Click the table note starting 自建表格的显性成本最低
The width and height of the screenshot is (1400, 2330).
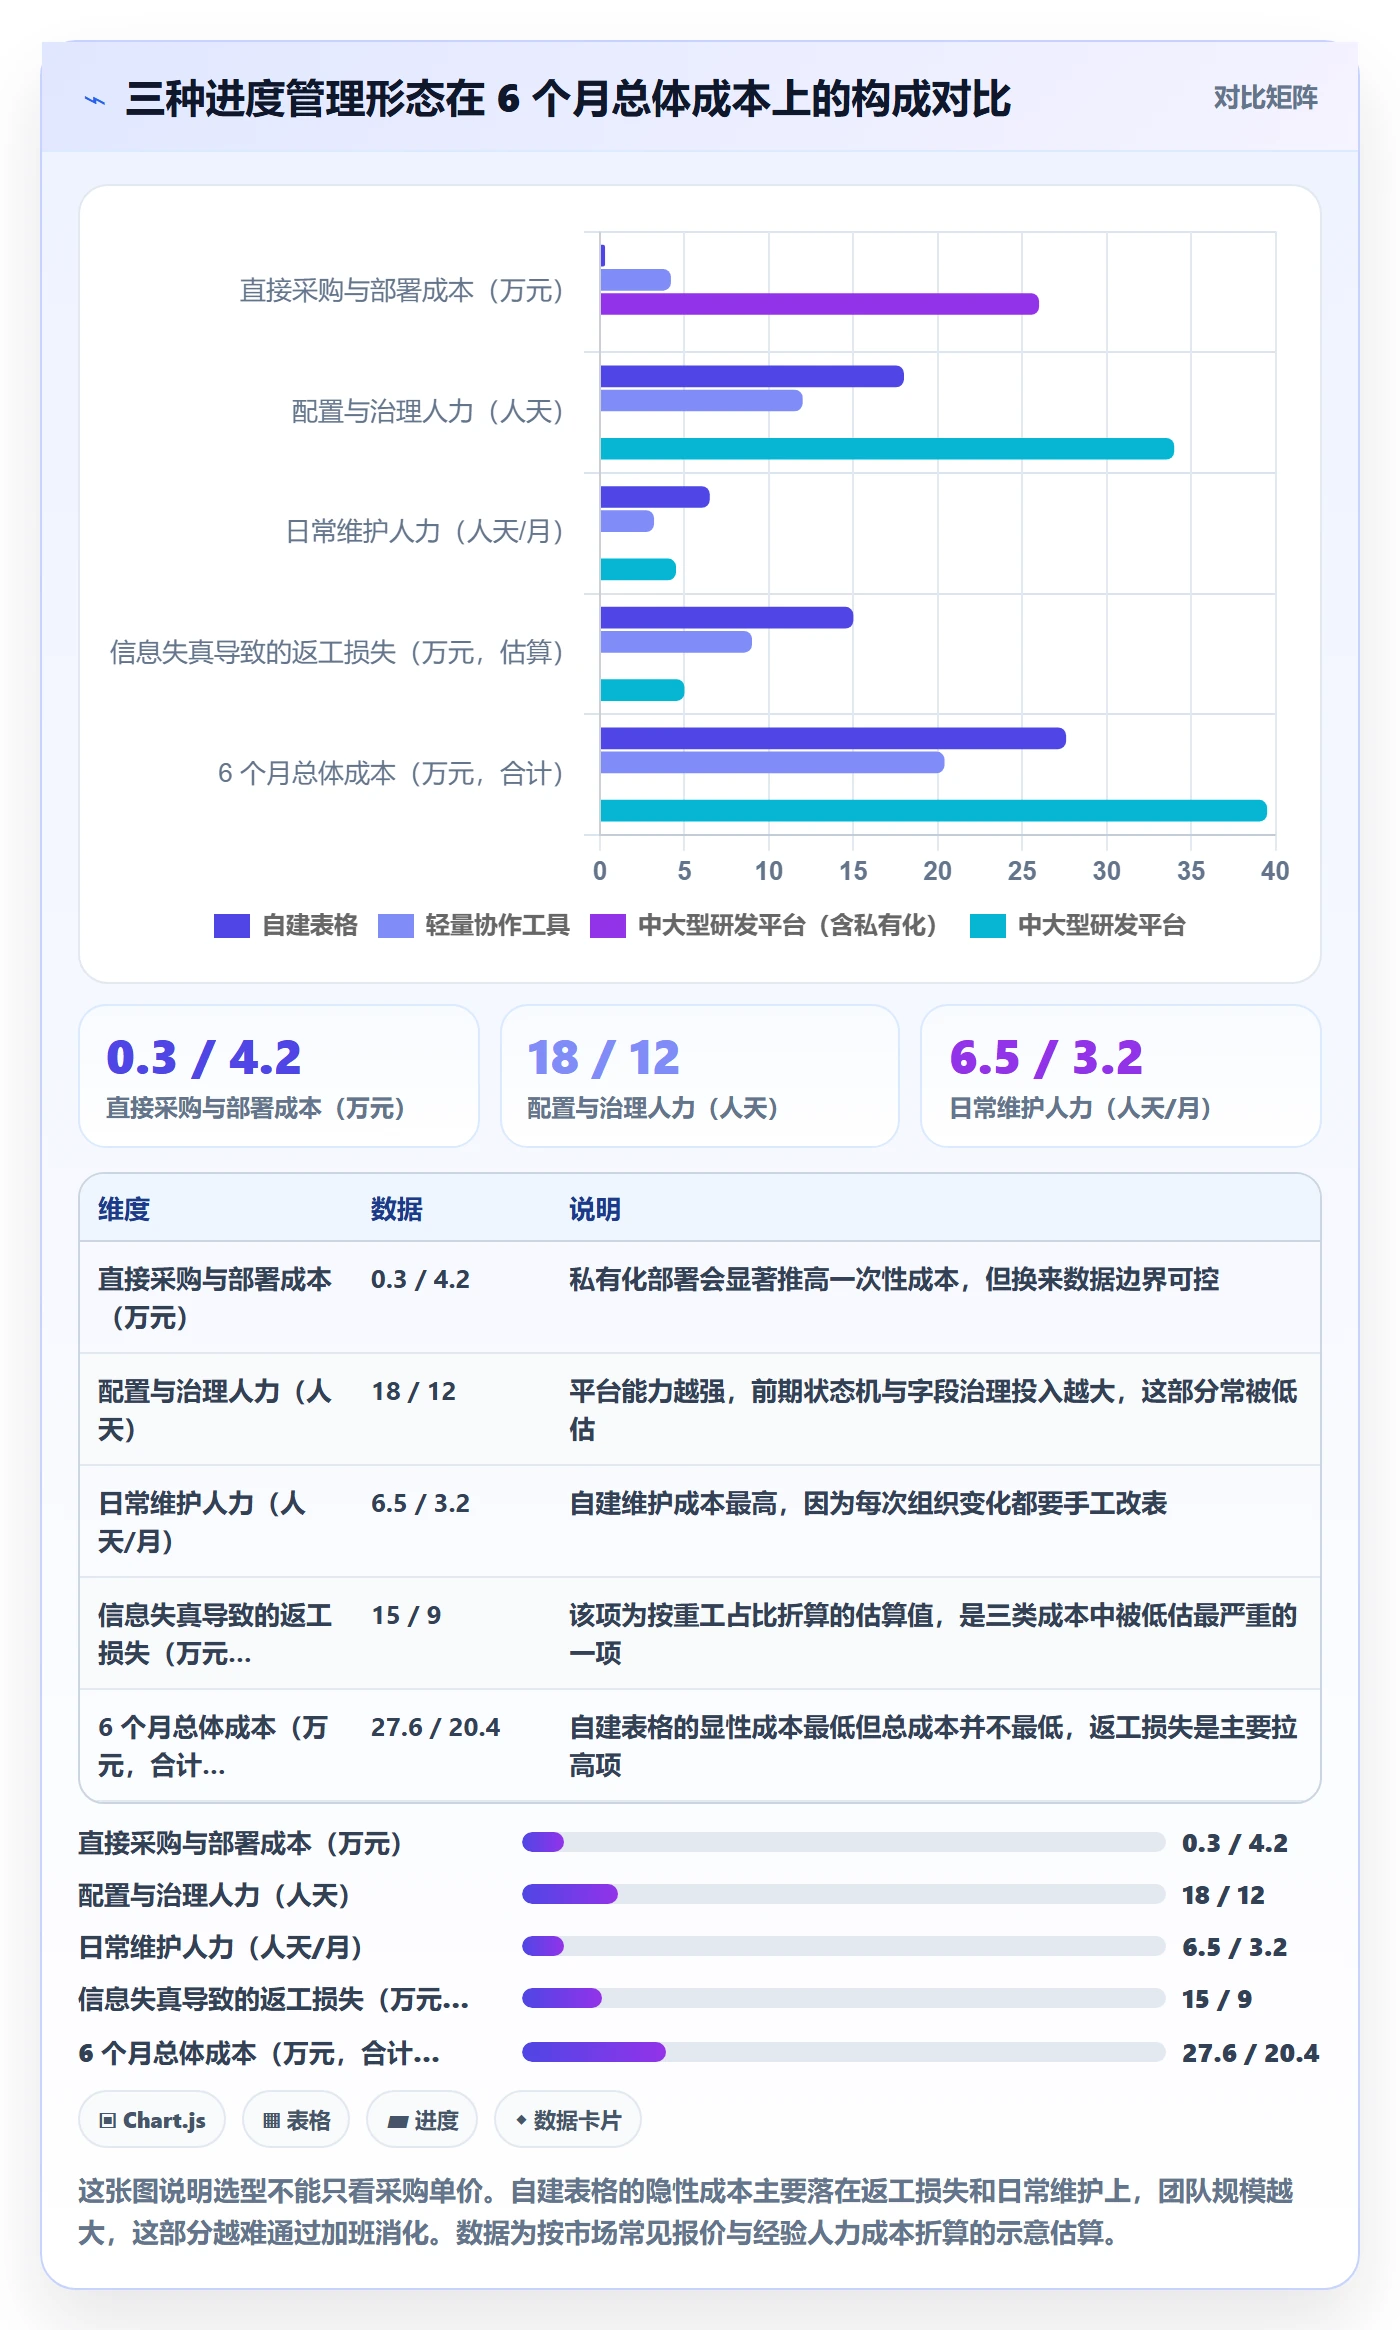[934, 1746]
